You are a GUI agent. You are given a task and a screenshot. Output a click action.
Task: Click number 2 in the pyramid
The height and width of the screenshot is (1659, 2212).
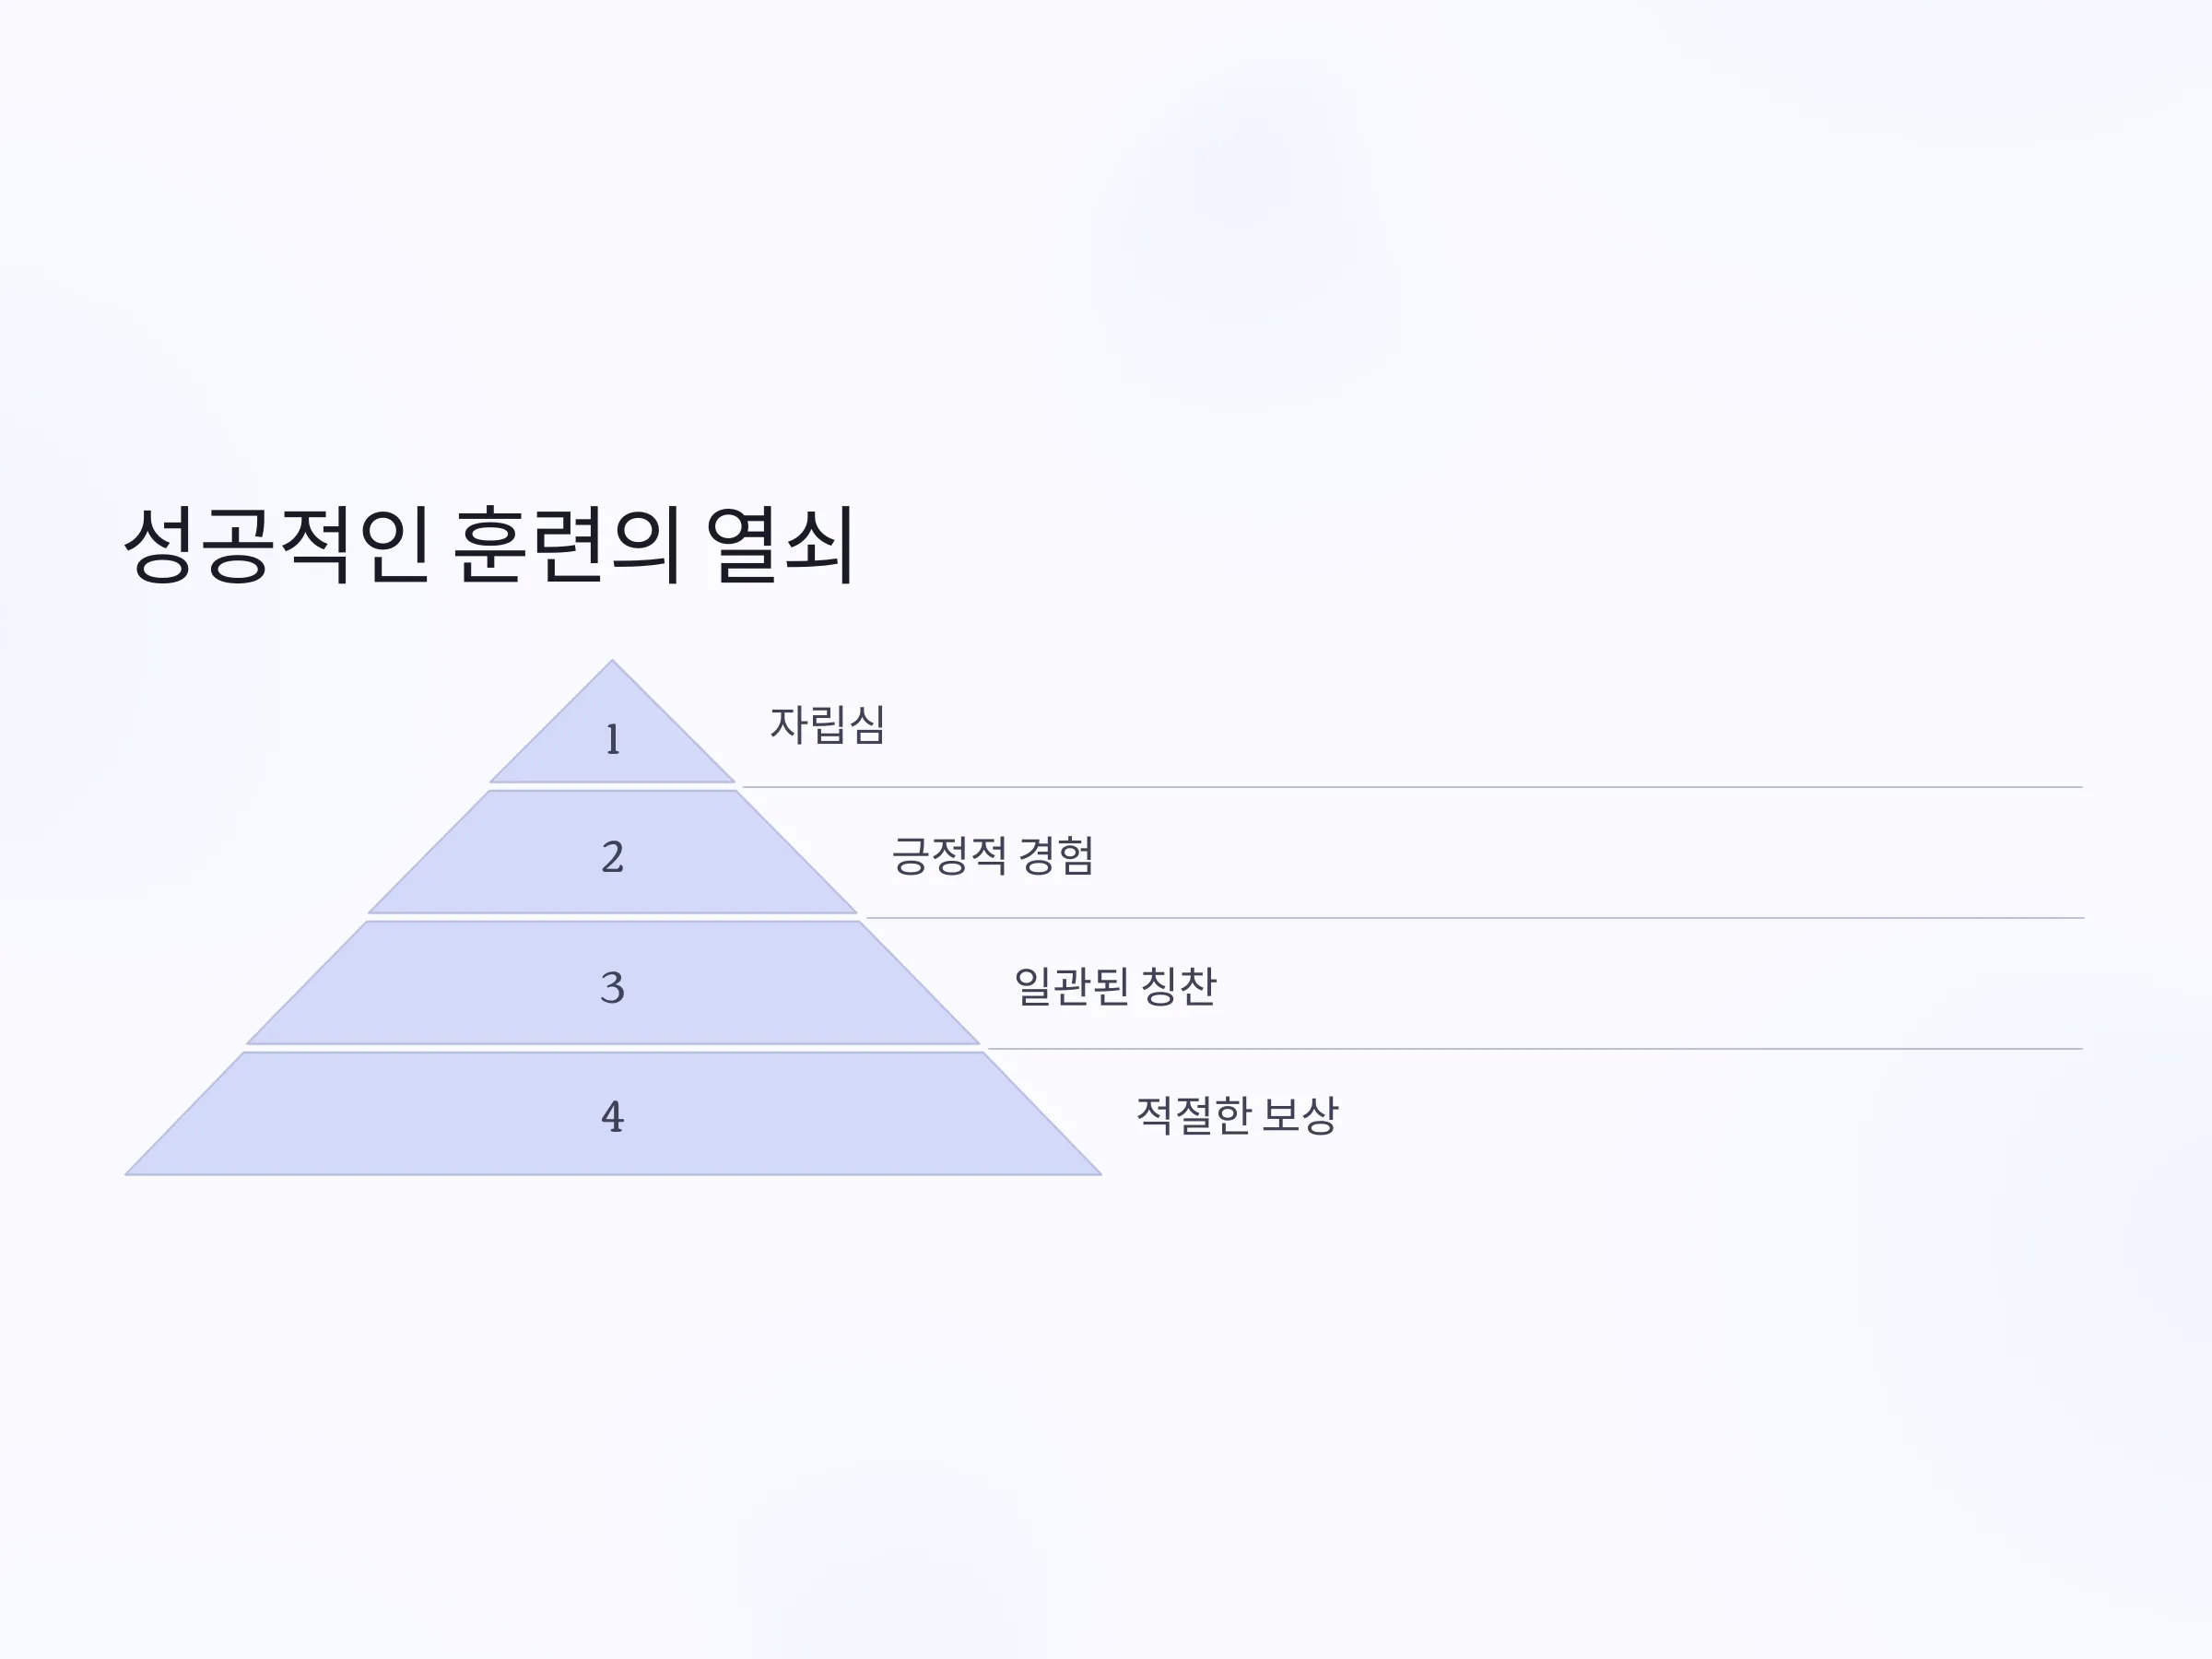[x=613, y=857]
